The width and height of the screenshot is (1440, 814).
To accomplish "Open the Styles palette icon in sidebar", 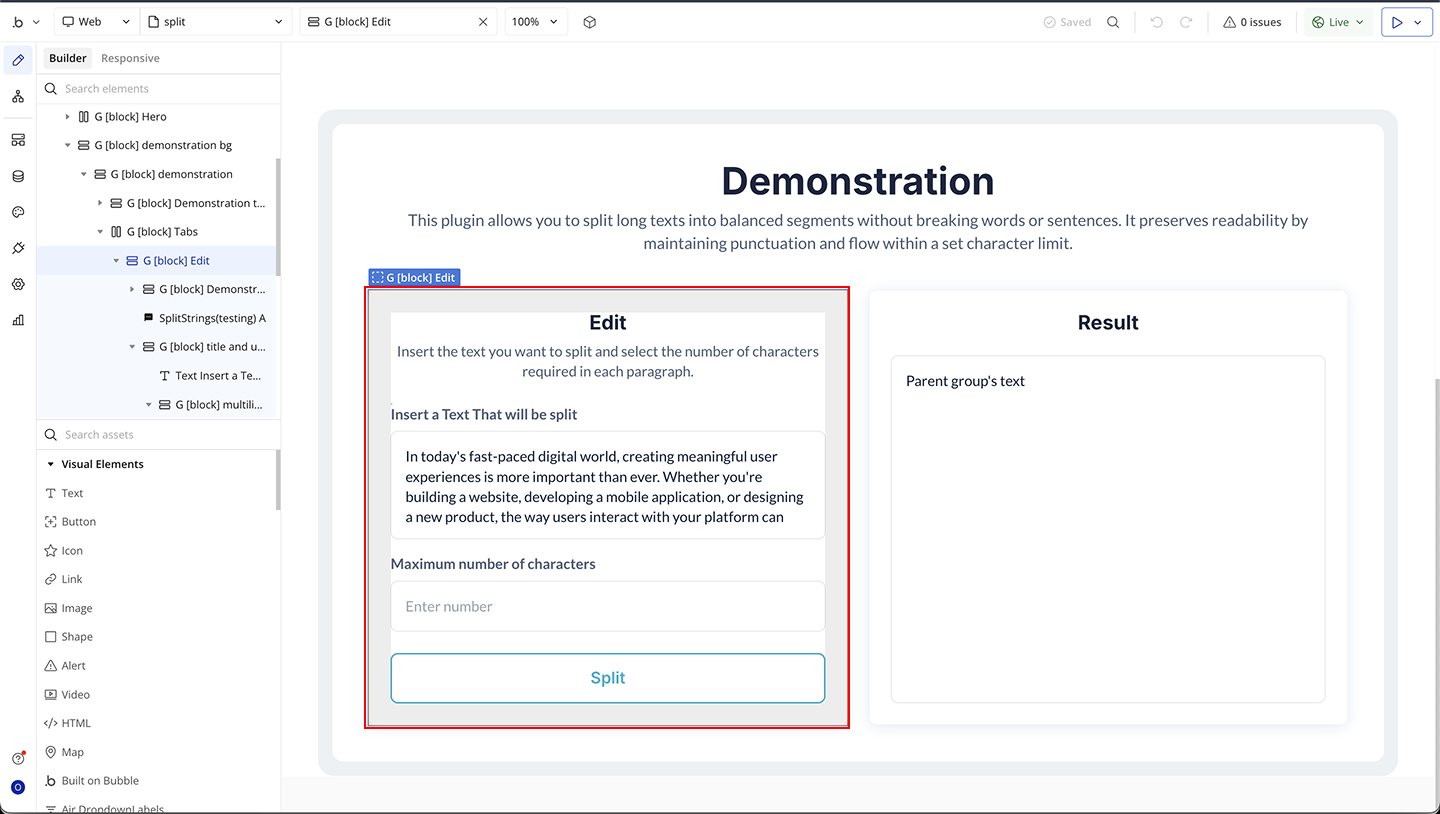I will coord(18,212).
